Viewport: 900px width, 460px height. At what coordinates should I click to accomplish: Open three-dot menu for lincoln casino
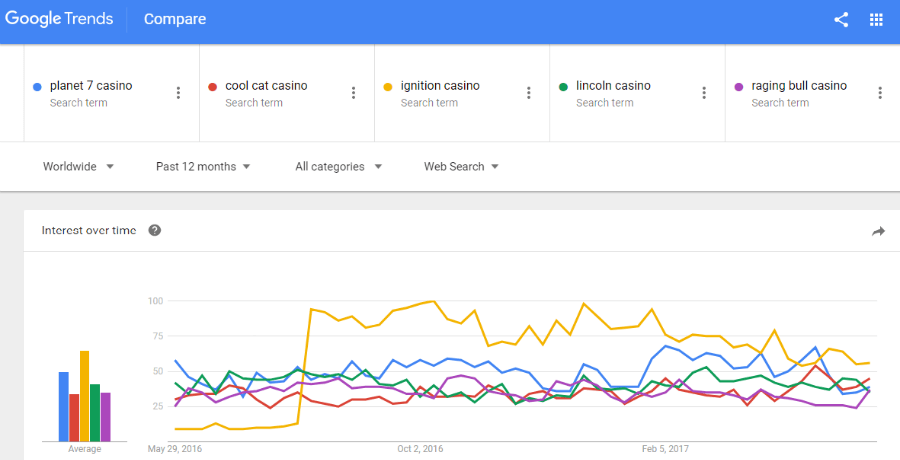point(704,93)
